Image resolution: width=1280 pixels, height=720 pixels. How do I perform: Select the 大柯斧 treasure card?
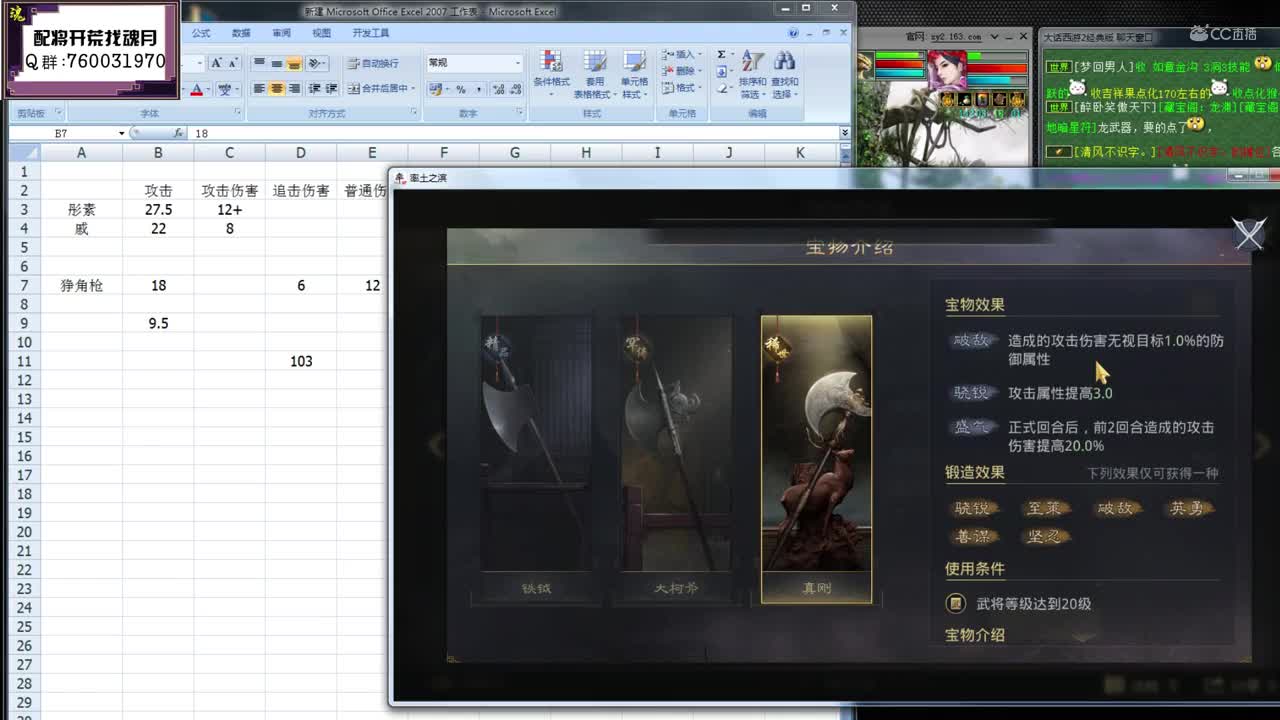676,459
